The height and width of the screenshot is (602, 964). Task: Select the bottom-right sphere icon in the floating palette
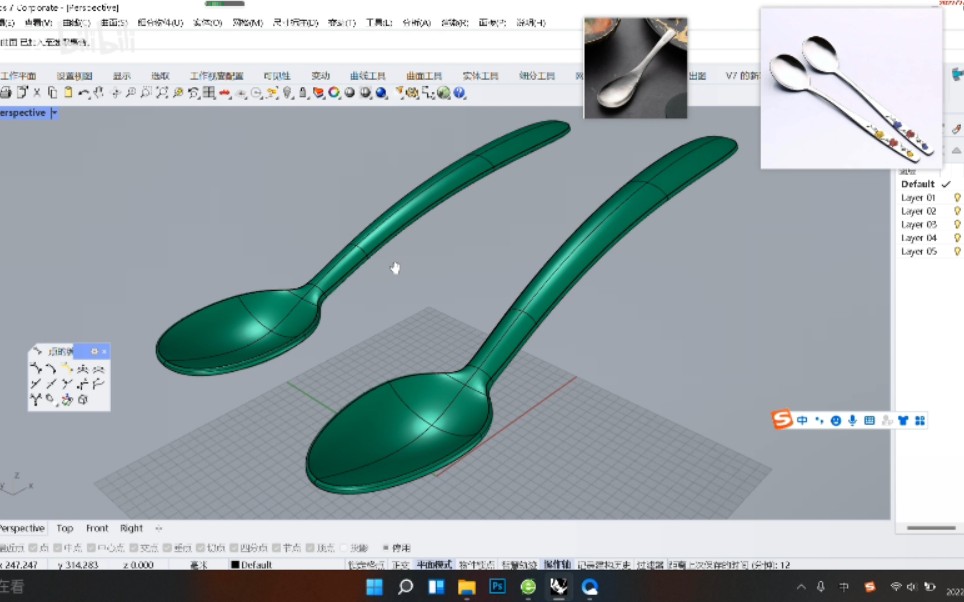pyautogui.click(x=83, y=398)
